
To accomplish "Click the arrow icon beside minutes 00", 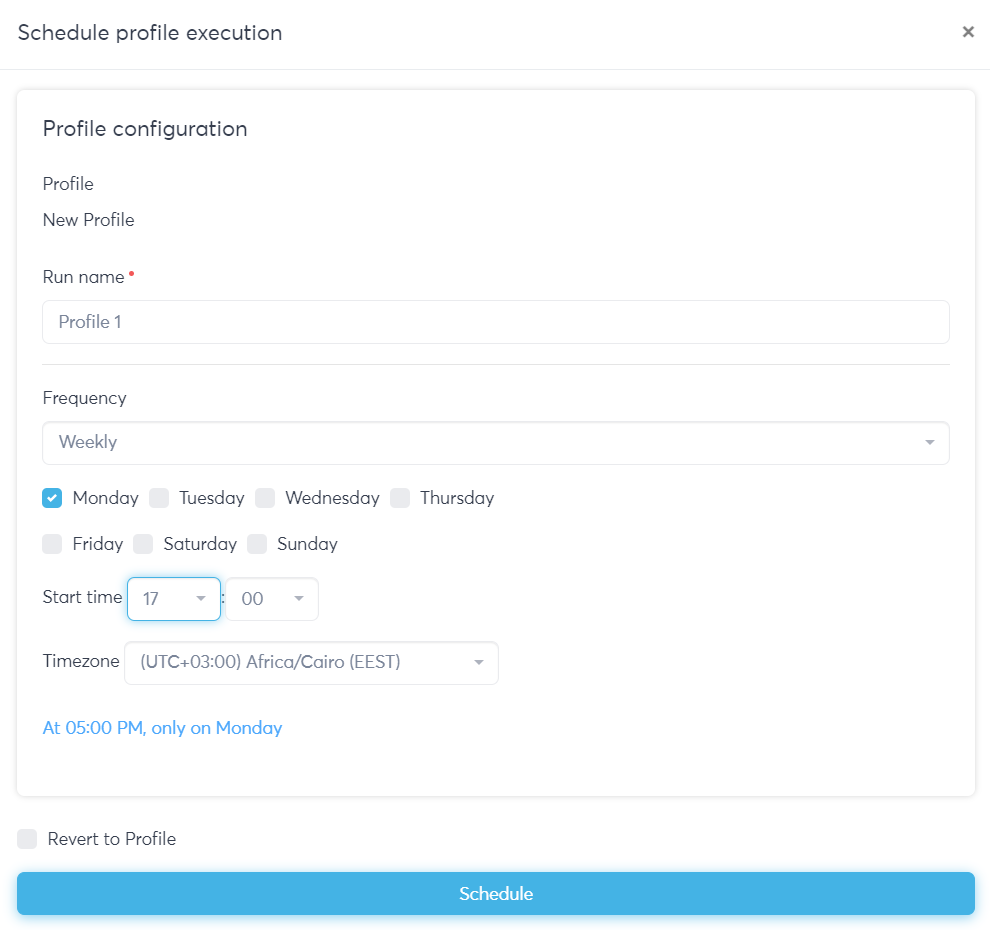I will point(298,599).
